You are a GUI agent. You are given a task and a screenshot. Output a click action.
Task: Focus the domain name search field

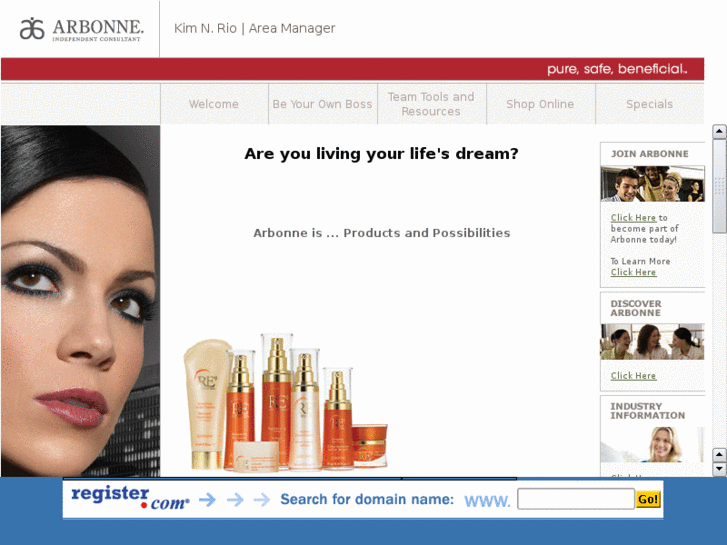pyautogui.click(x=576, y=499)
